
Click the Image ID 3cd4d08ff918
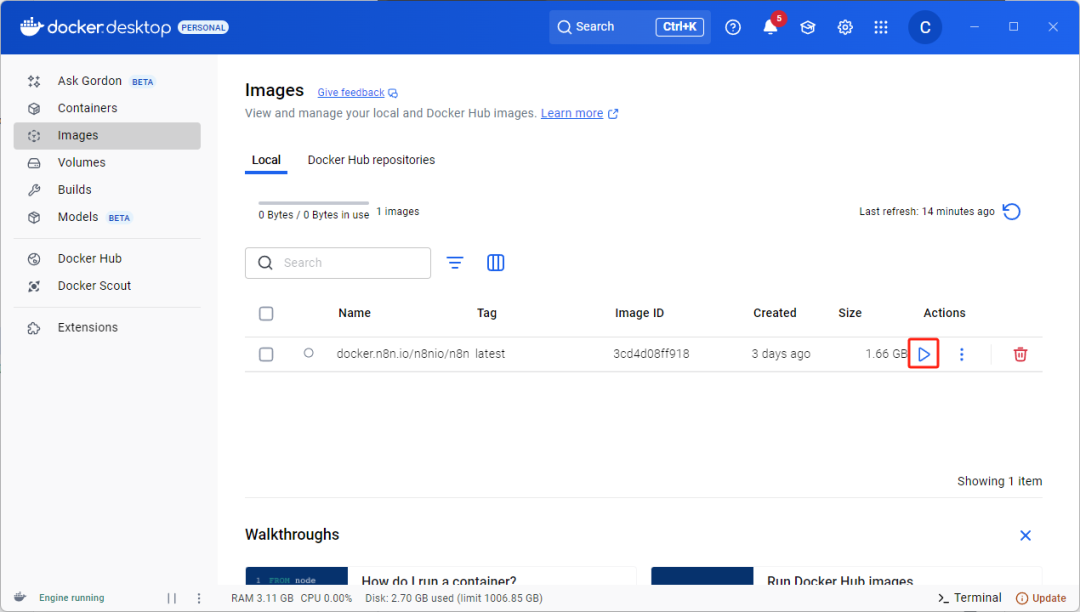coord(651,354)
